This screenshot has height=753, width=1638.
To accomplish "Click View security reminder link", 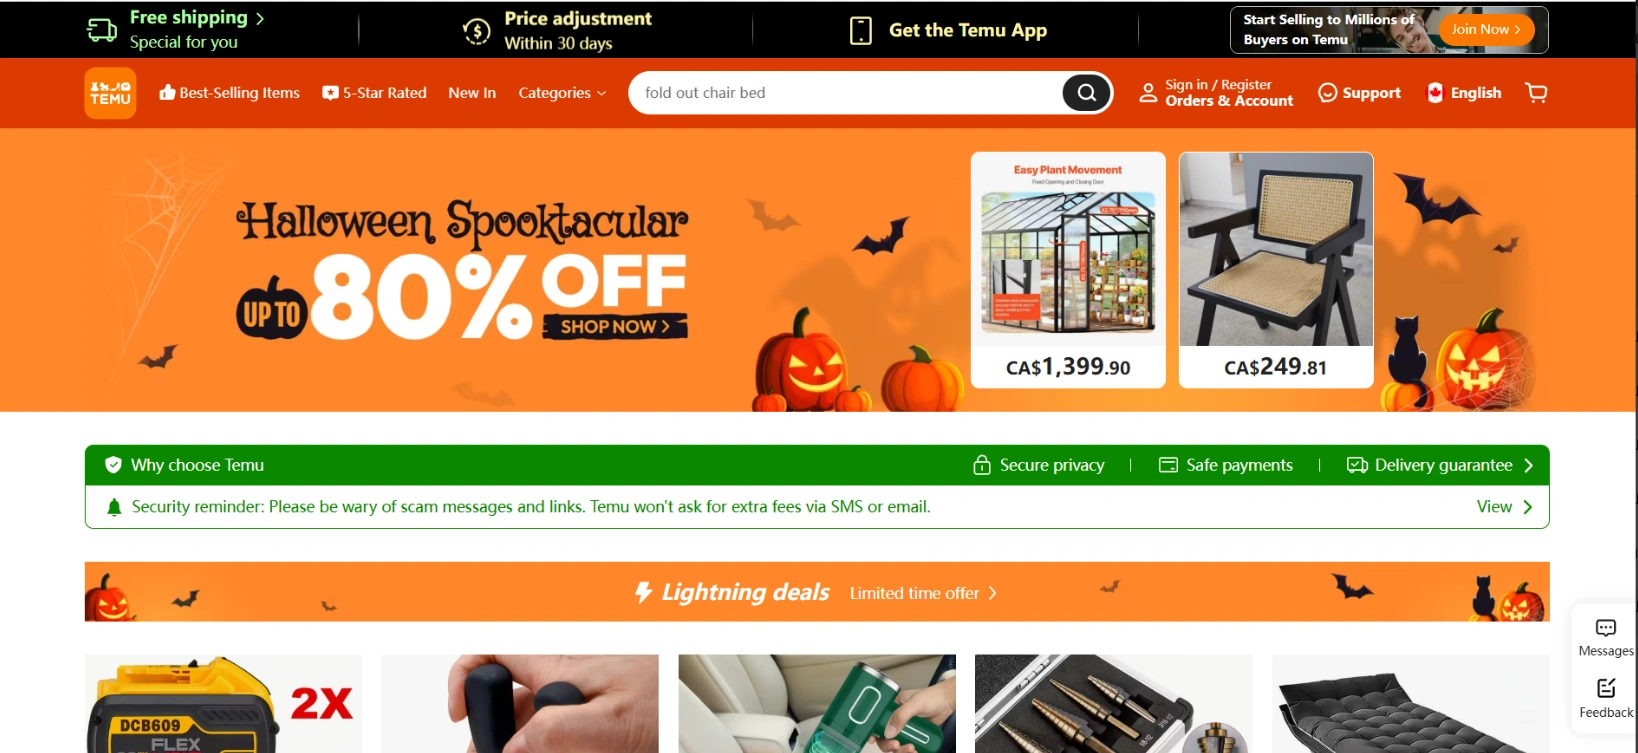I will pos(1504,507).
